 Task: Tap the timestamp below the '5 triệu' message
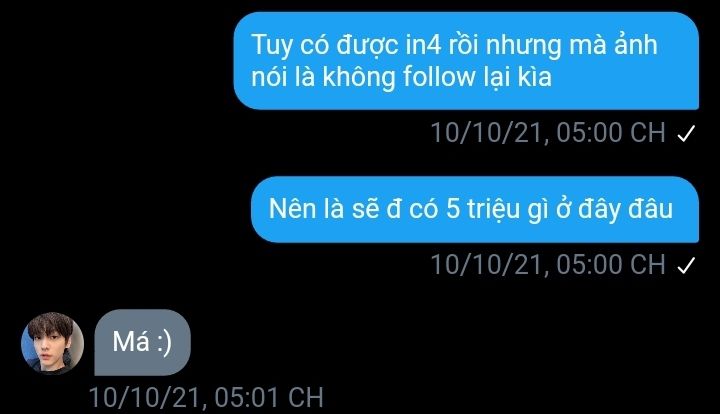(x=548, y=265)
